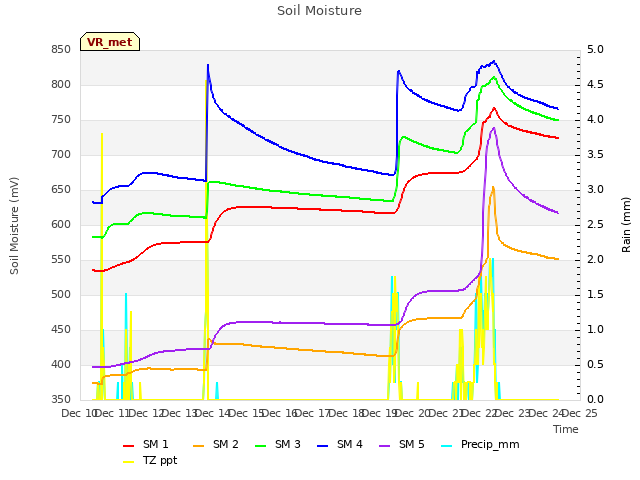Screen dimensions: 640x480
Task: Click the blue SM 4 legend swatch
Action: 323,446
